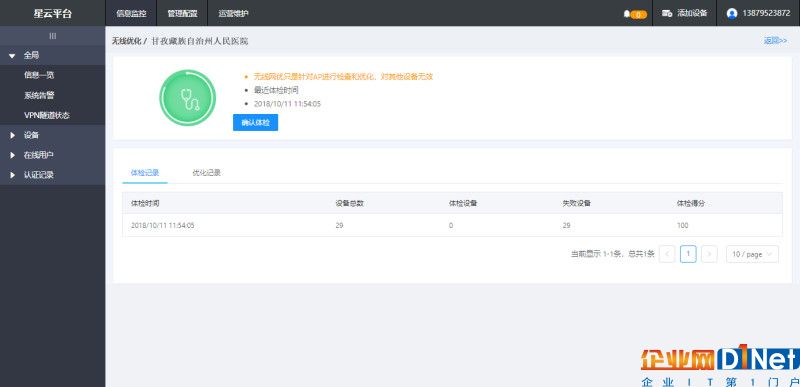Click the 返回>> link
Image resolution: width=800 pixels, height=387 pixels.
pos(776,41)
